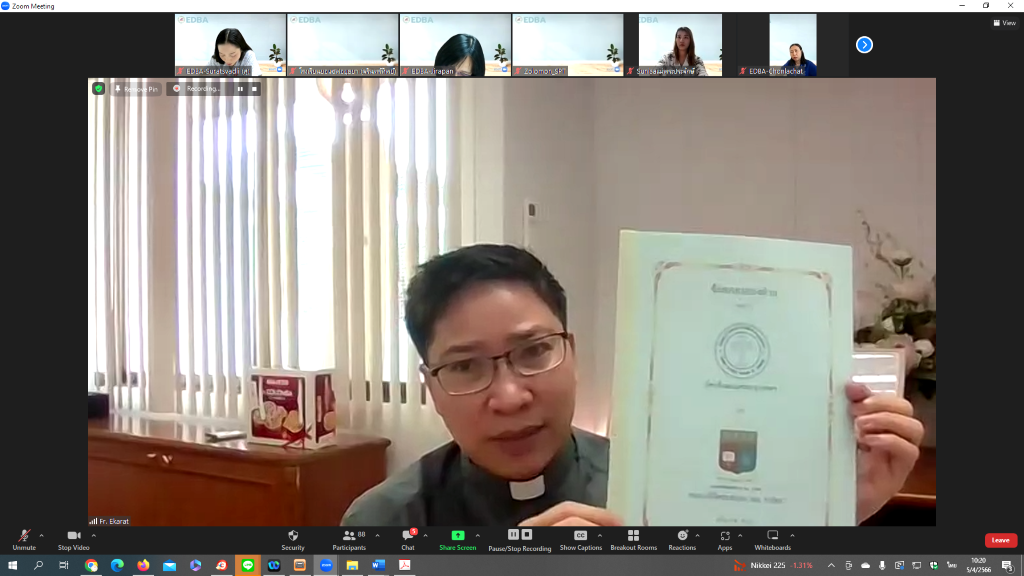Toggle Show Captions
1024x576 pixels.
(581, 539)
